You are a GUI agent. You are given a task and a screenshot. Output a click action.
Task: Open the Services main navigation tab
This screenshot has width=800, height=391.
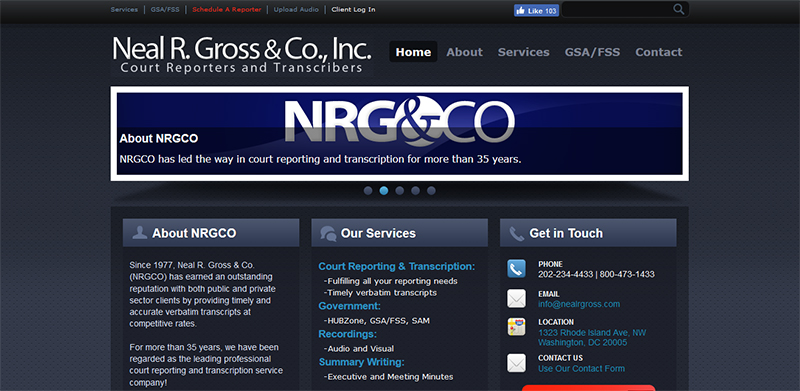[x=523, y=52]
